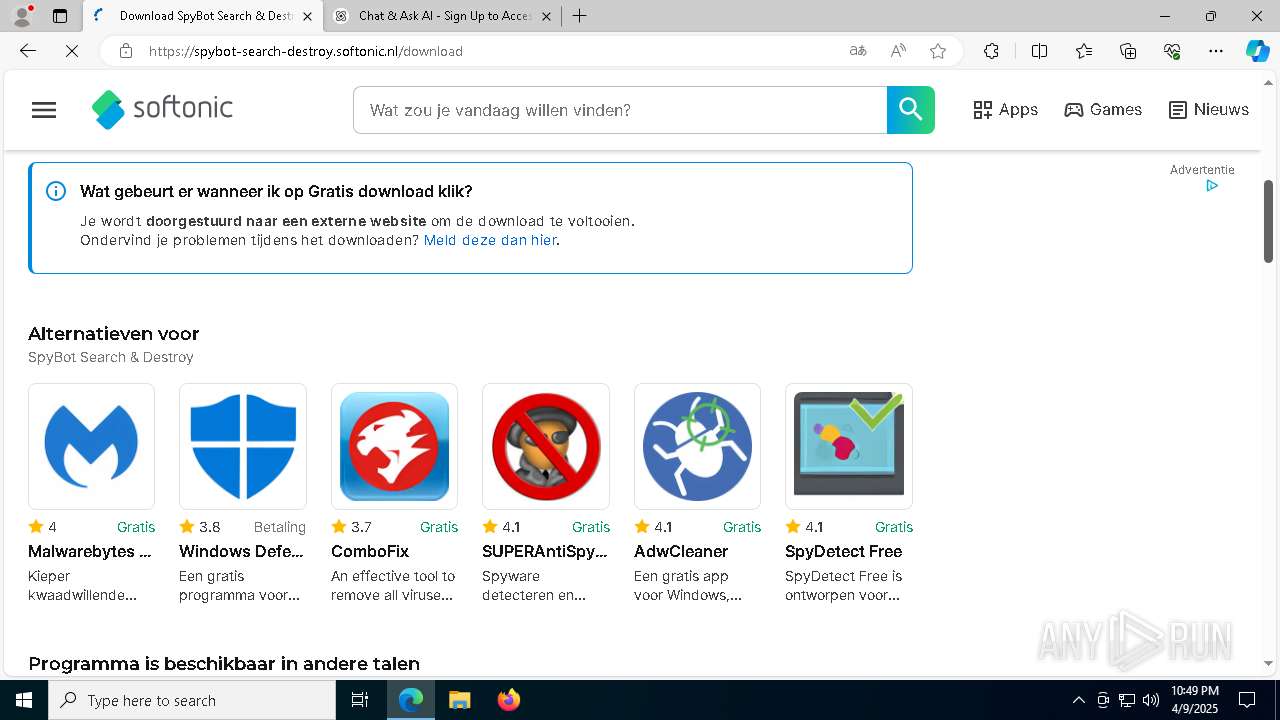Close the Chat & Ask AI tab
The image size is (1280, 720).
pos(546,16)
